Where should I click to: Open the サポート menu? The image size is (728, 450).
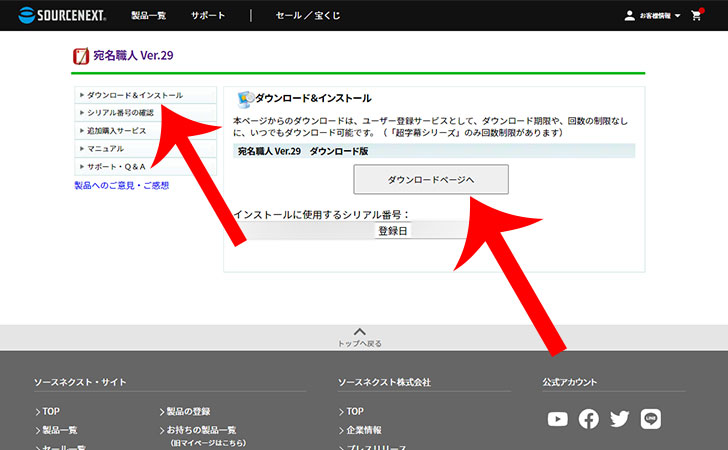point(208,15)
